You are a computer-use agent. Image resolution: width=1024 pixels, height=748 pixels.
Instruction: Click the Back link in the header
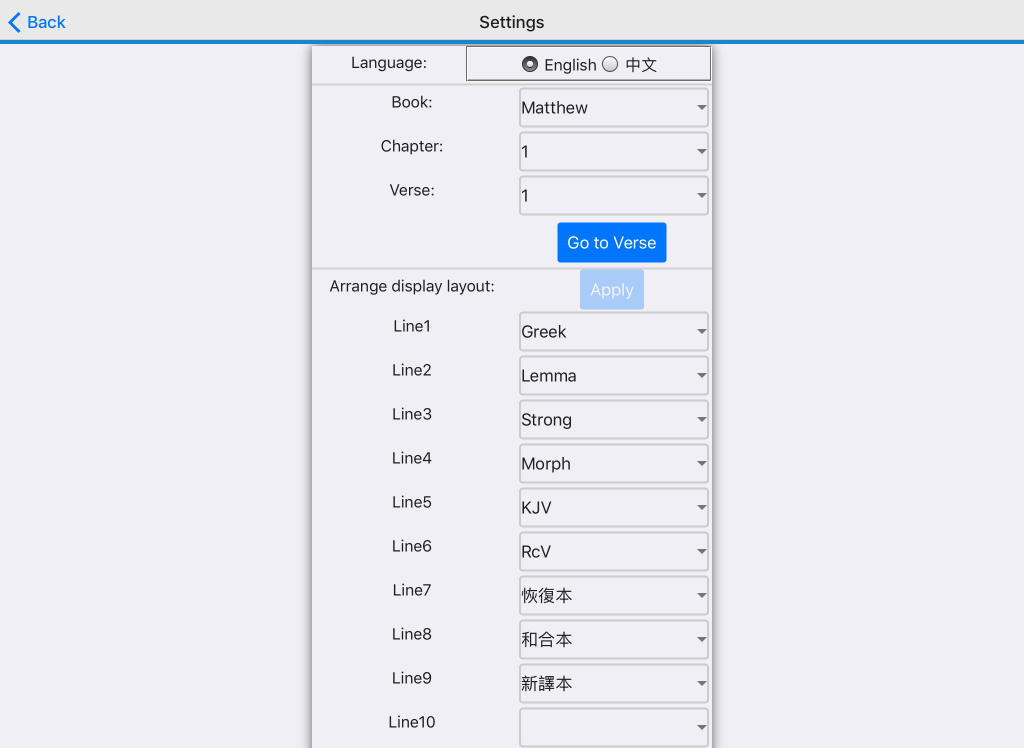42,21
